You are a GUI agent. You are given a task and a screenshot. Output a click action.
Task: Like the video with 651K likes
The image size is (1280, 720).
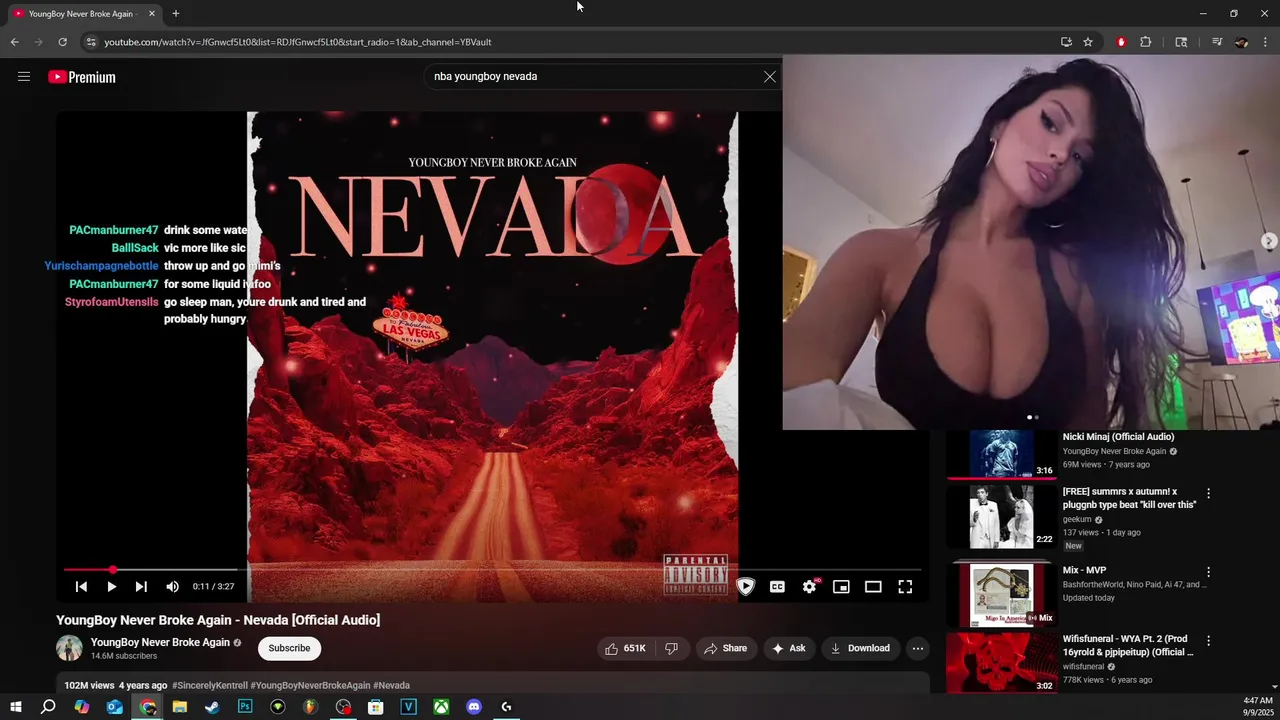point(626,648)
